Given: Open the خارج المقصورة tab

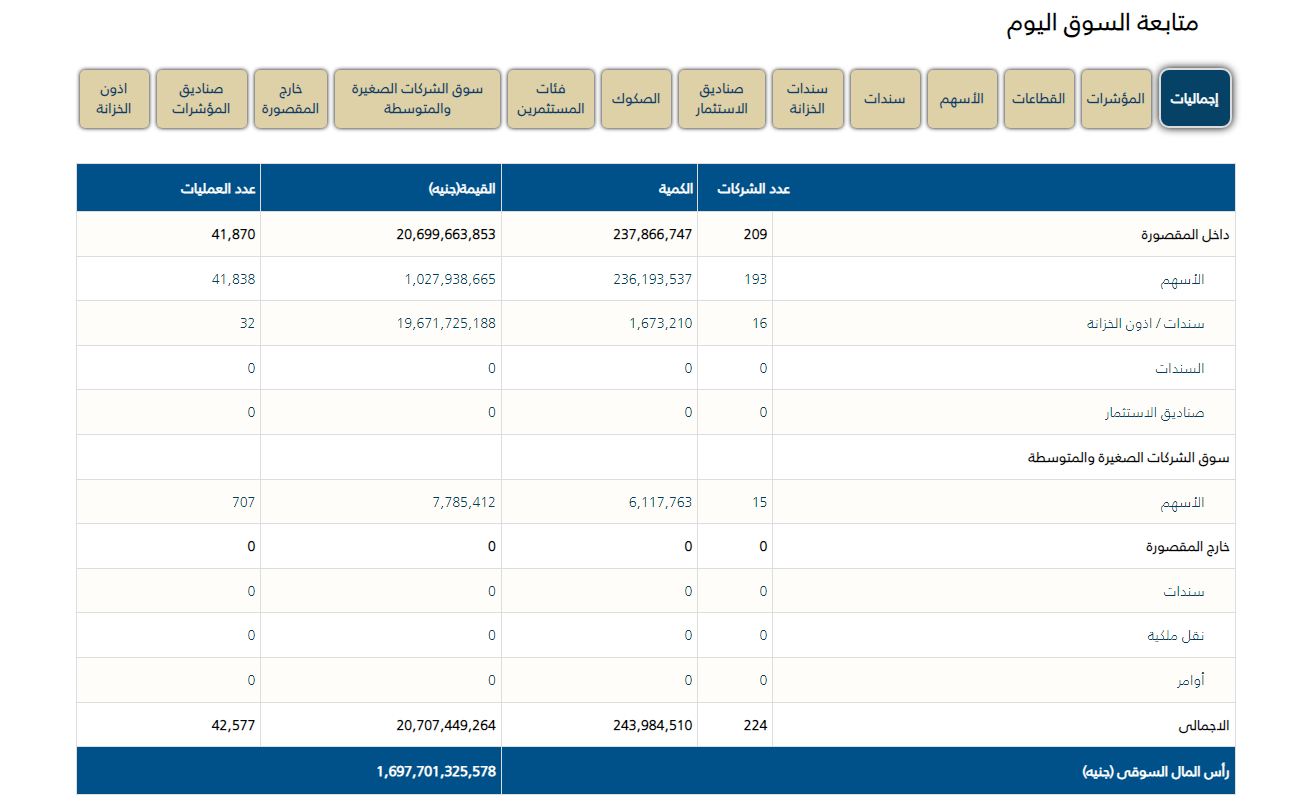Looking at the screenshot, I should coord(291,99).
